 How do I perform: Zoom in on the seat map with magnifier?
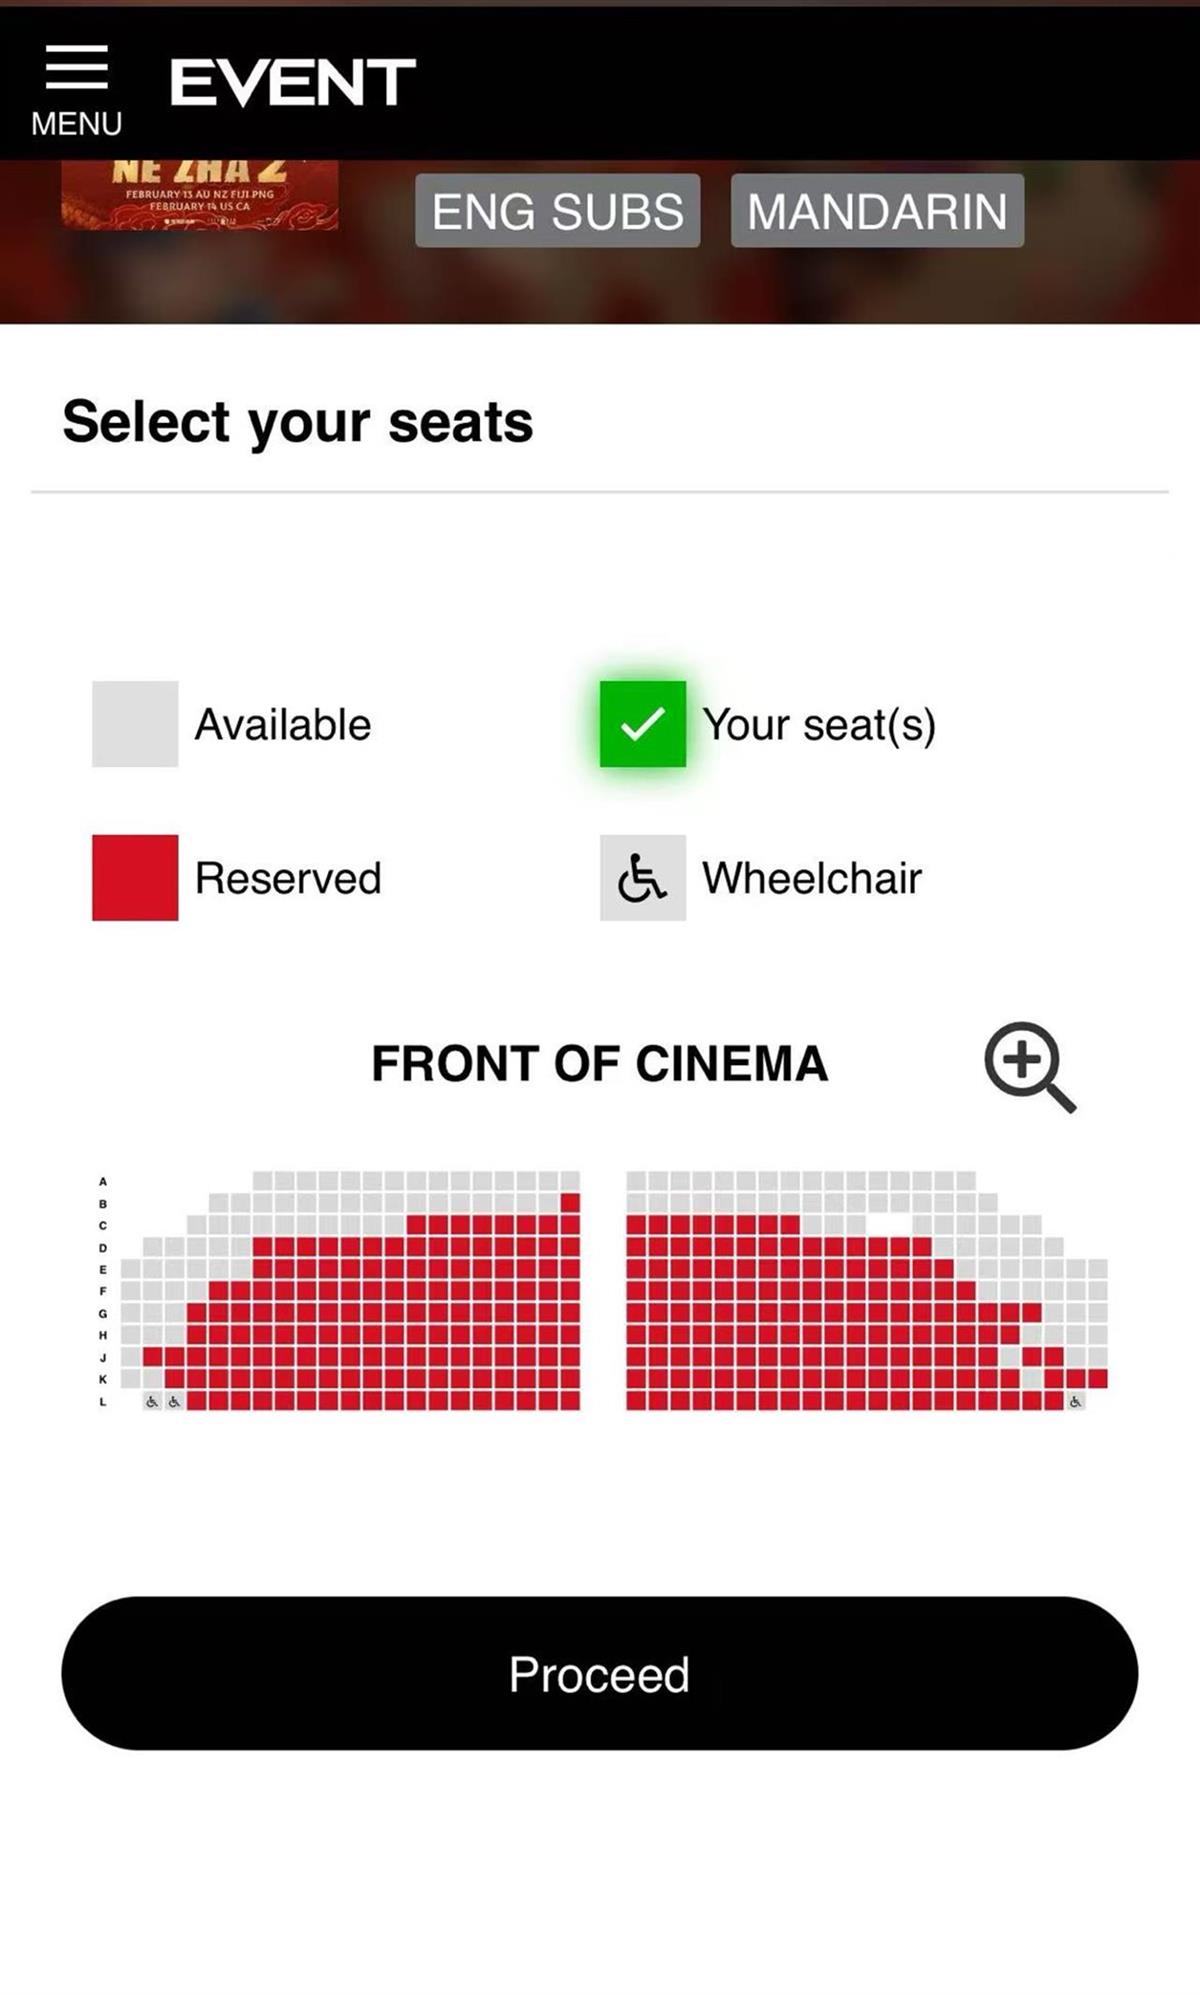click(x=1029, y=1066)
